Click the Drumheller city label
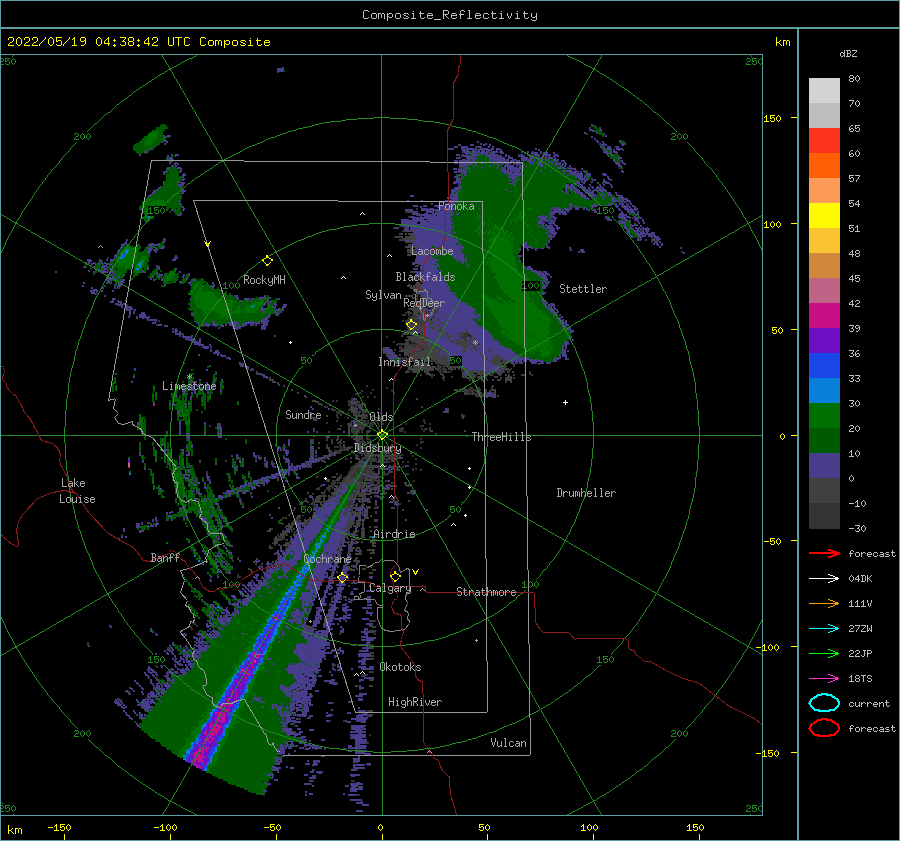 [586, 493]
